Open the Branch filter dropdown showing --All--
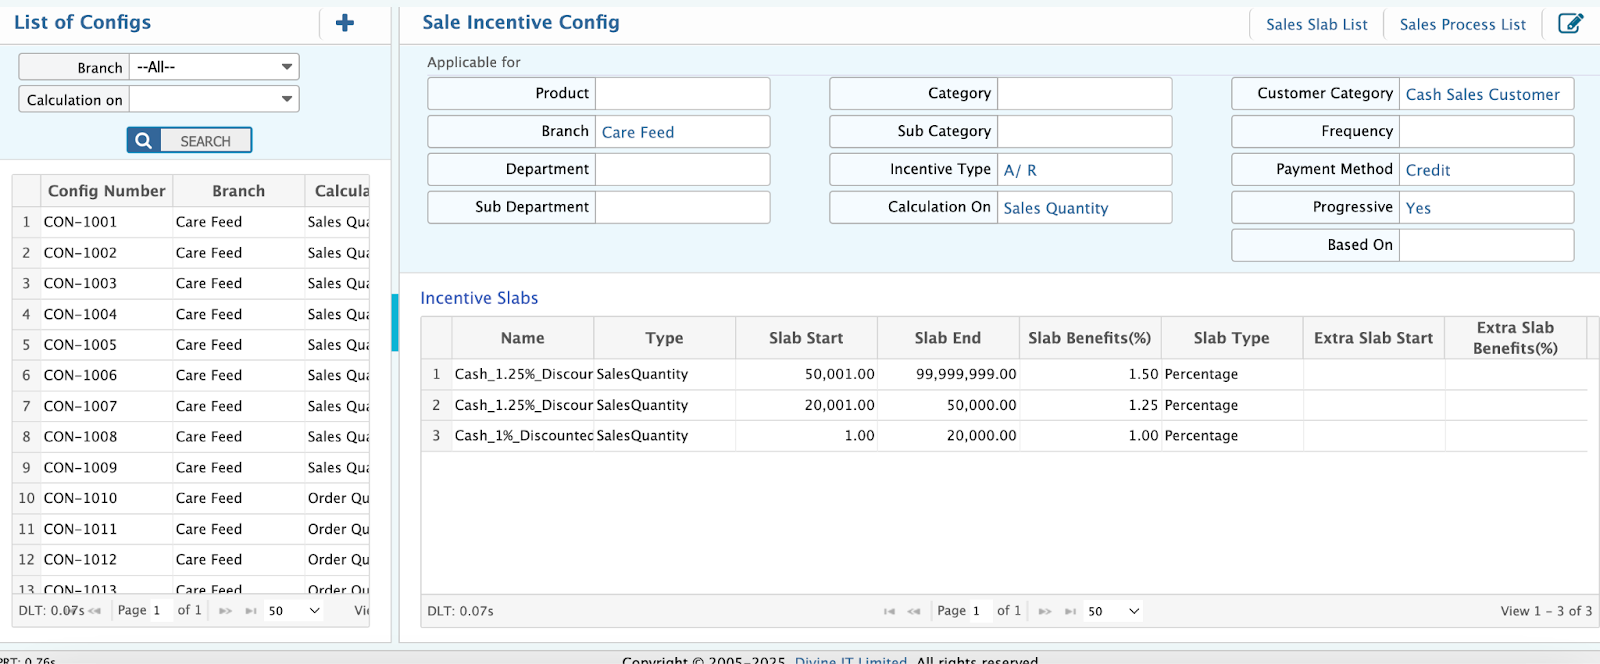 point(214,67)
